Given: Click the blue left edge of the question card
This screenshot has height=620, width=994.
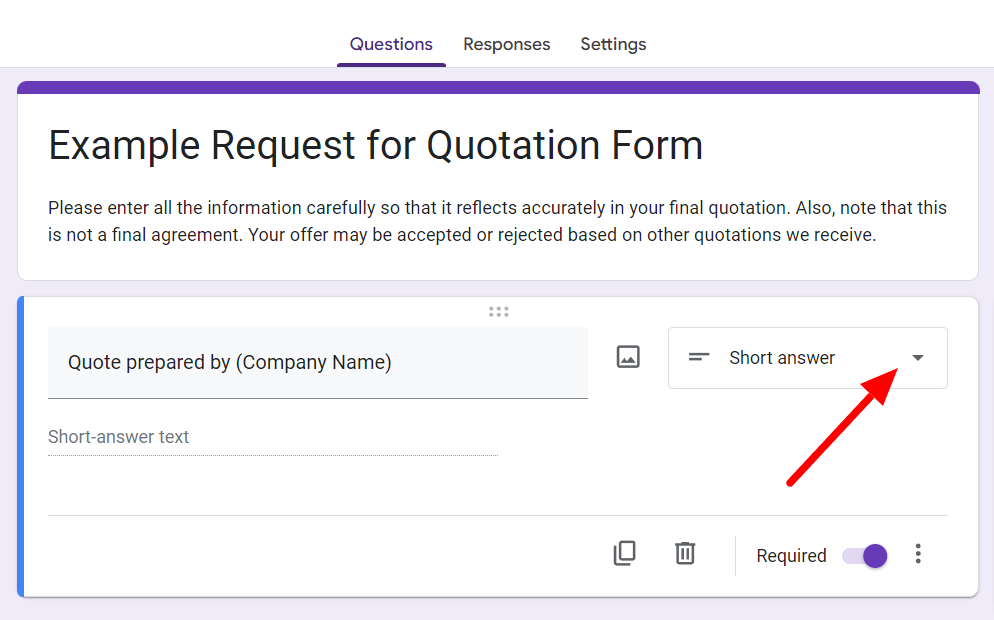Looking at the screenshot, I should click(21, 447).
